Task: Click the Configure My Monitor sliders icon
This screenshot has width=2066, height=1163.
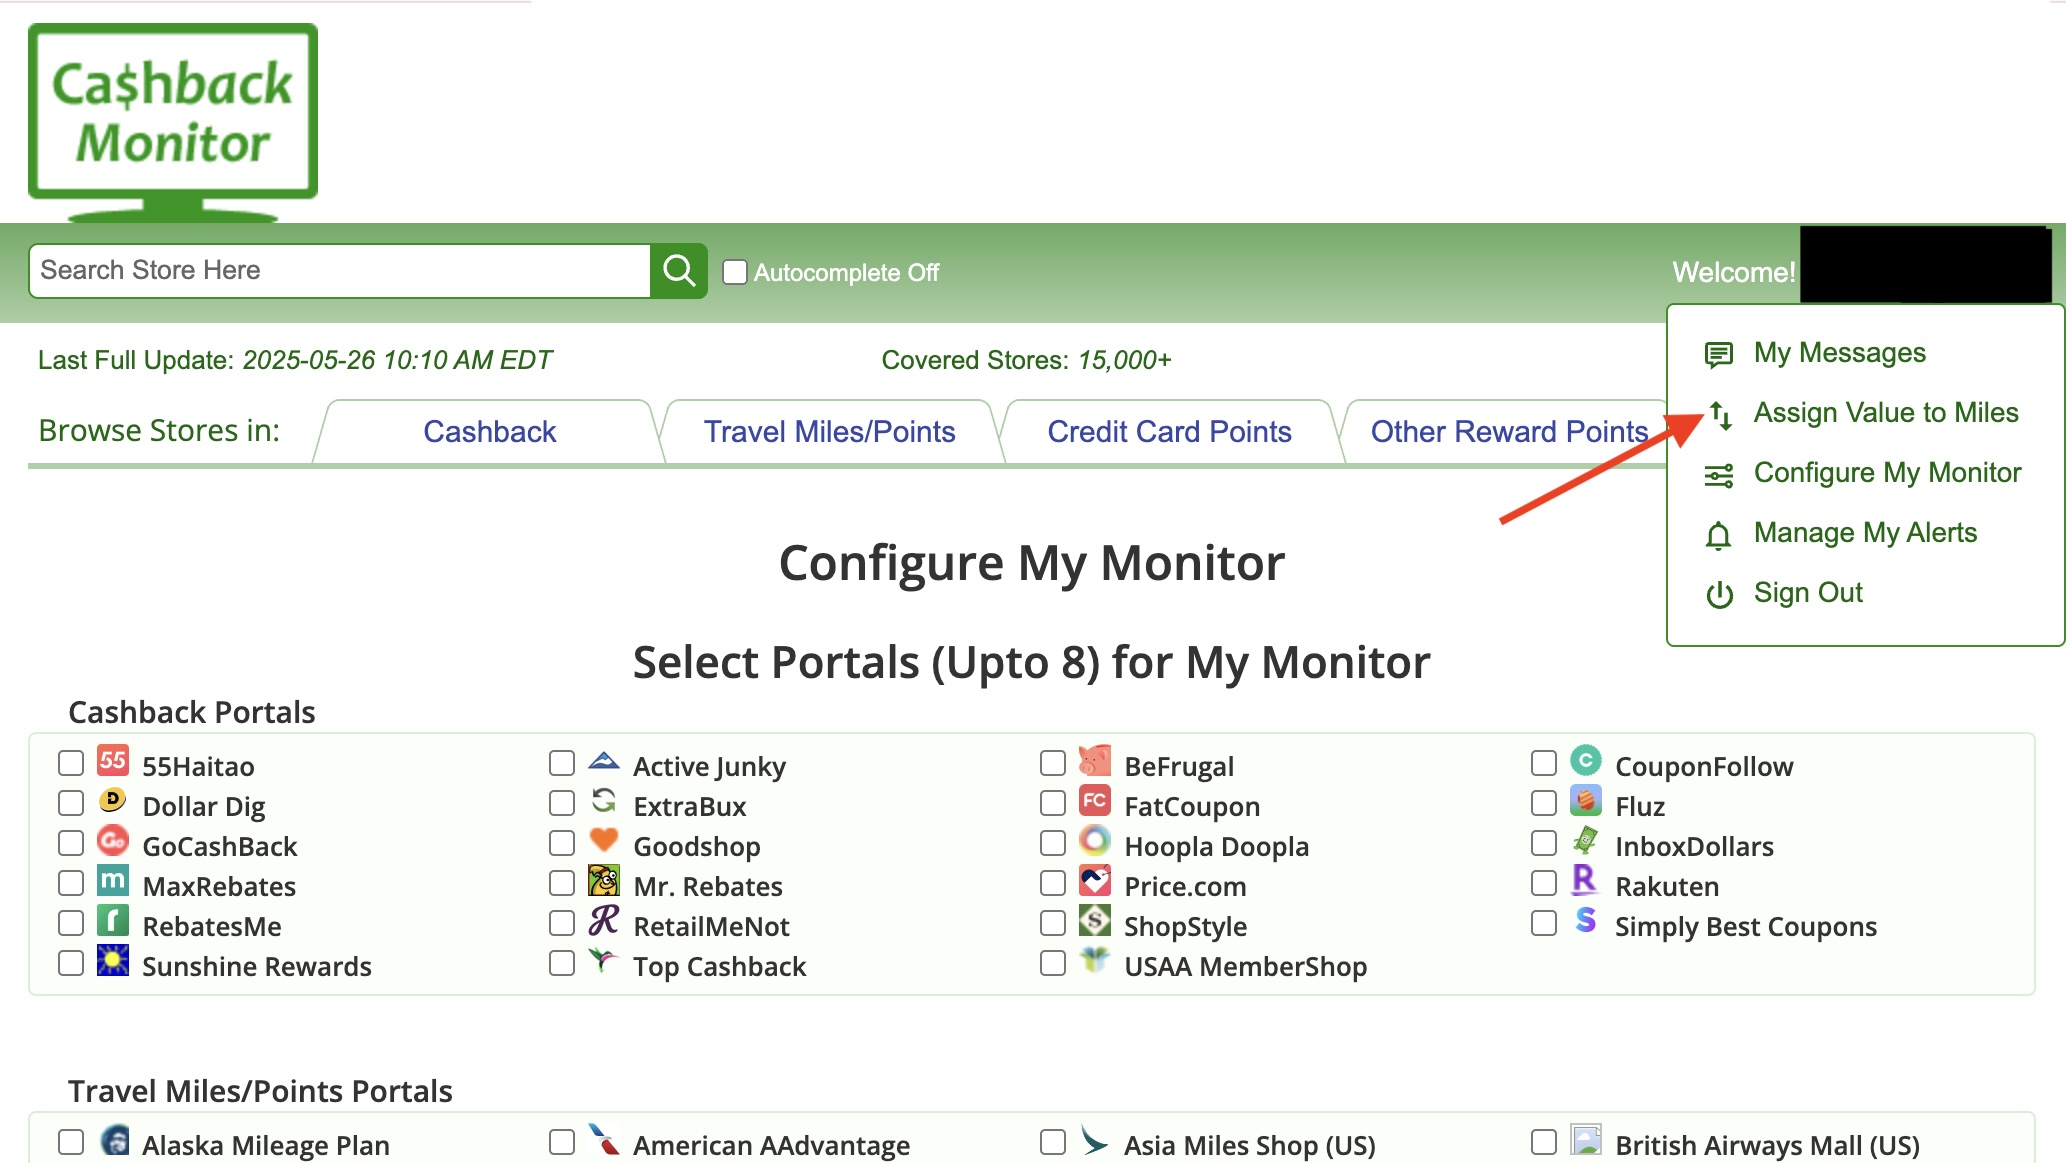Action: tap(1718, 475)
